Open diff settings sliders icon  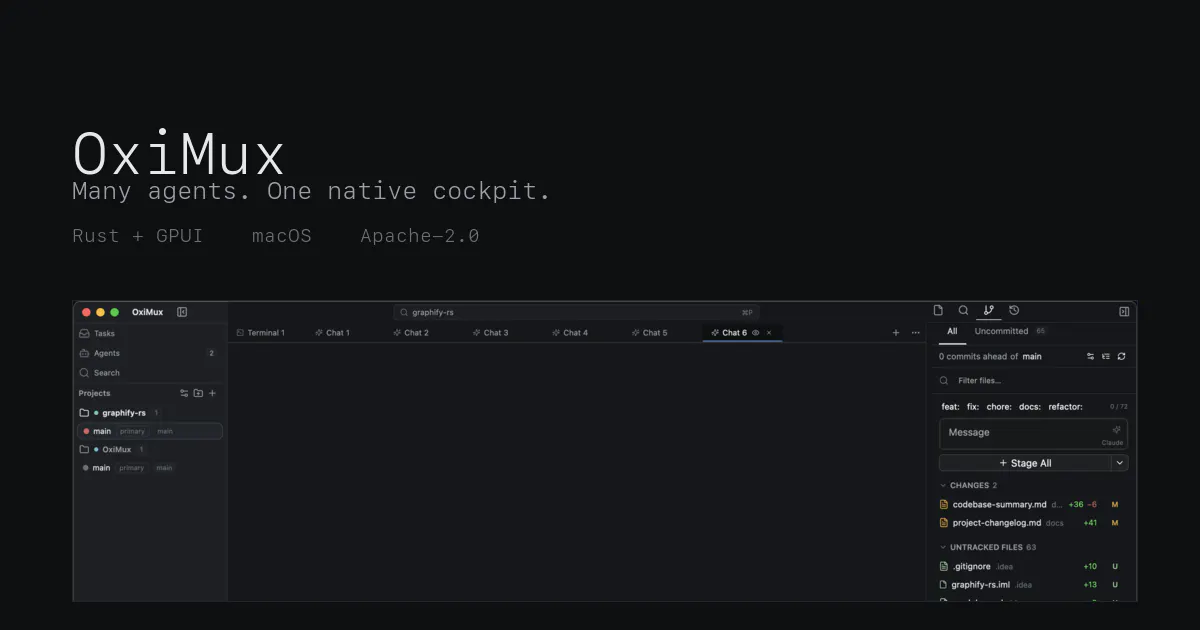(1091, 356)
